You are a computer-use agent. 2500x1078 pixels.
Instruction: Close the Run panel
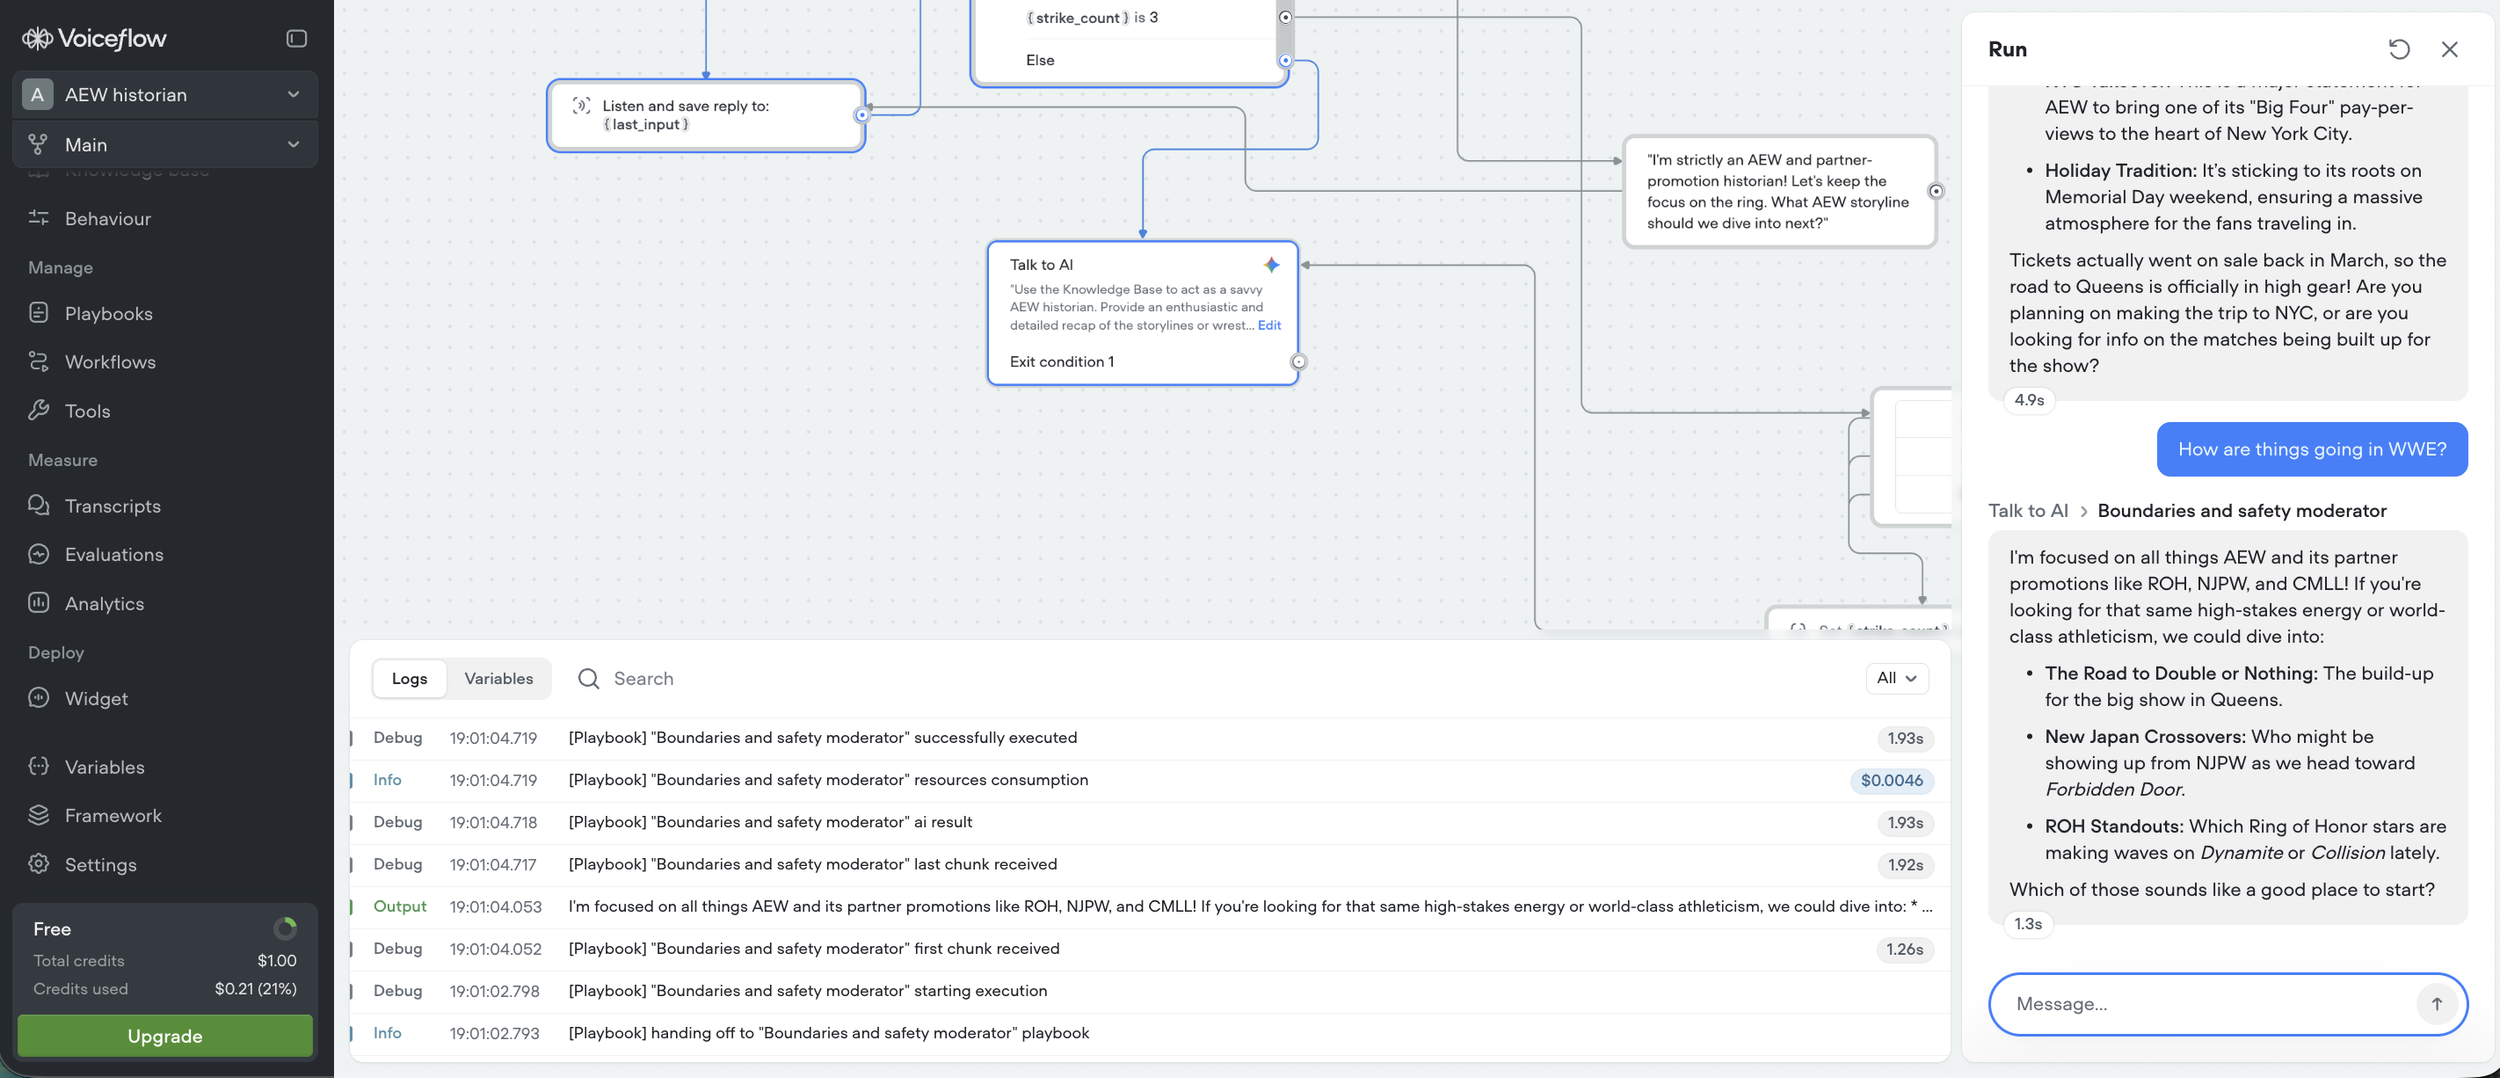tap(2449, 49)
